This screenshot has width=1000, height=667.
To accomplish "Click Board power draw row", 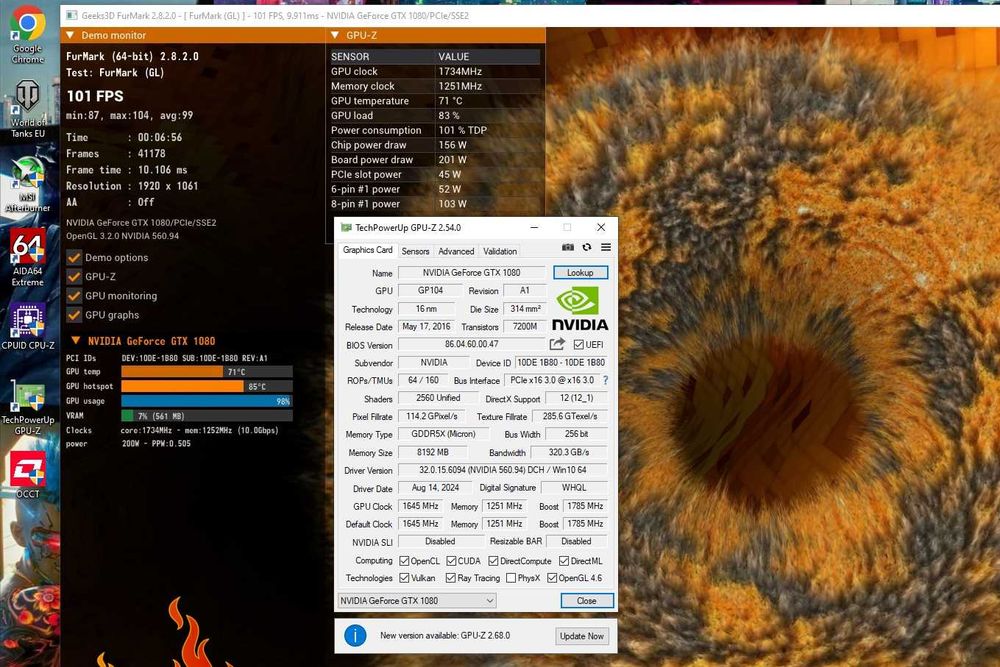I will point(435,159).
